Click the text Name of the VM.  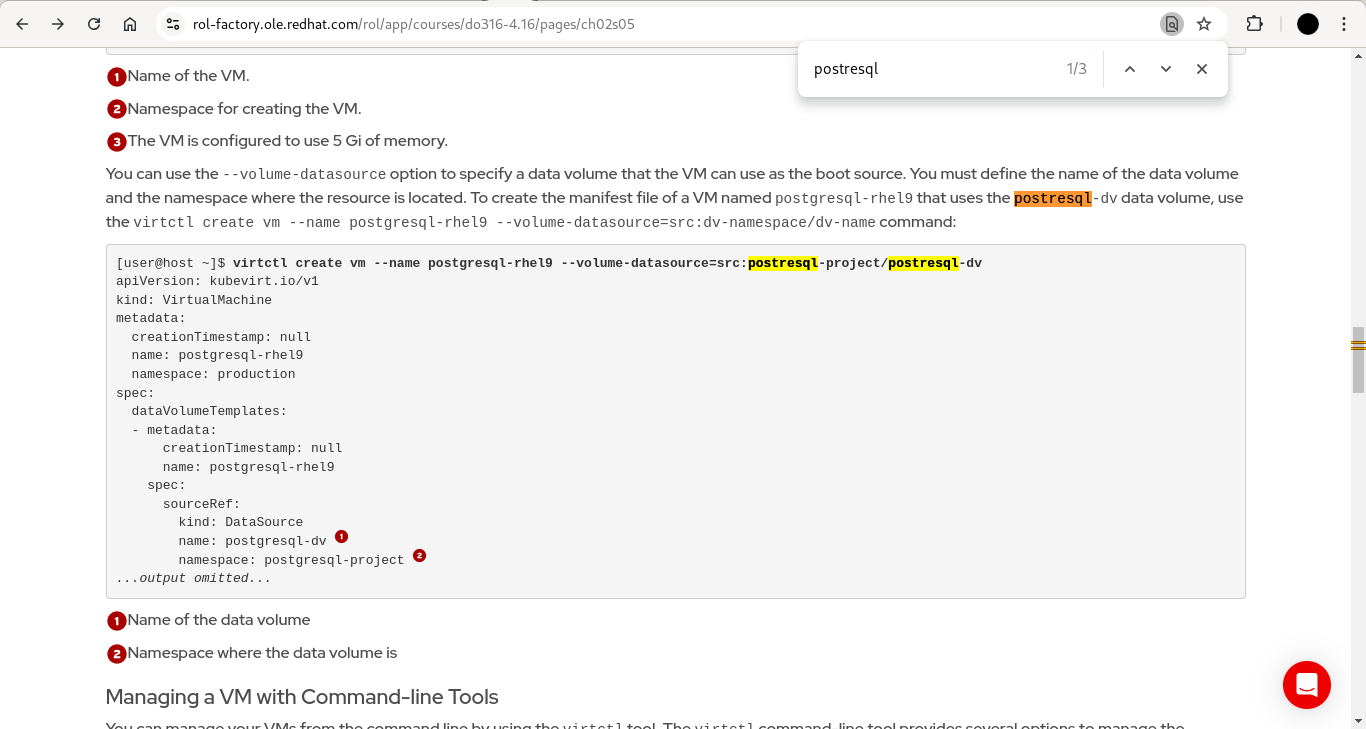pos(188,76)
